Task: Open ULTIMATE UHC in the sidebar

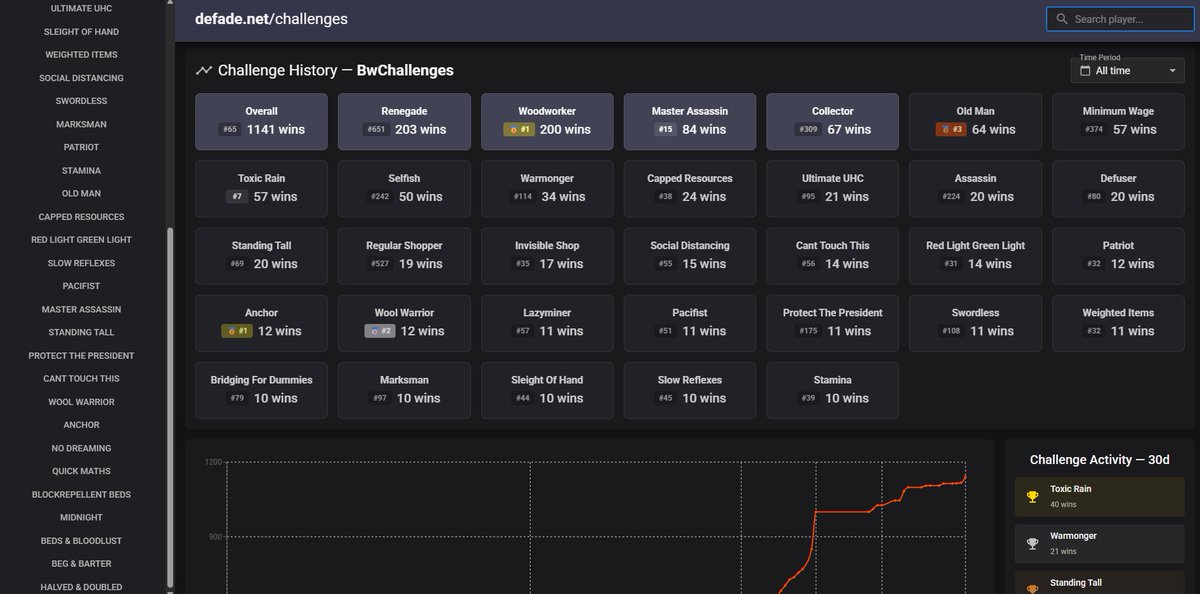Action: 82,8
